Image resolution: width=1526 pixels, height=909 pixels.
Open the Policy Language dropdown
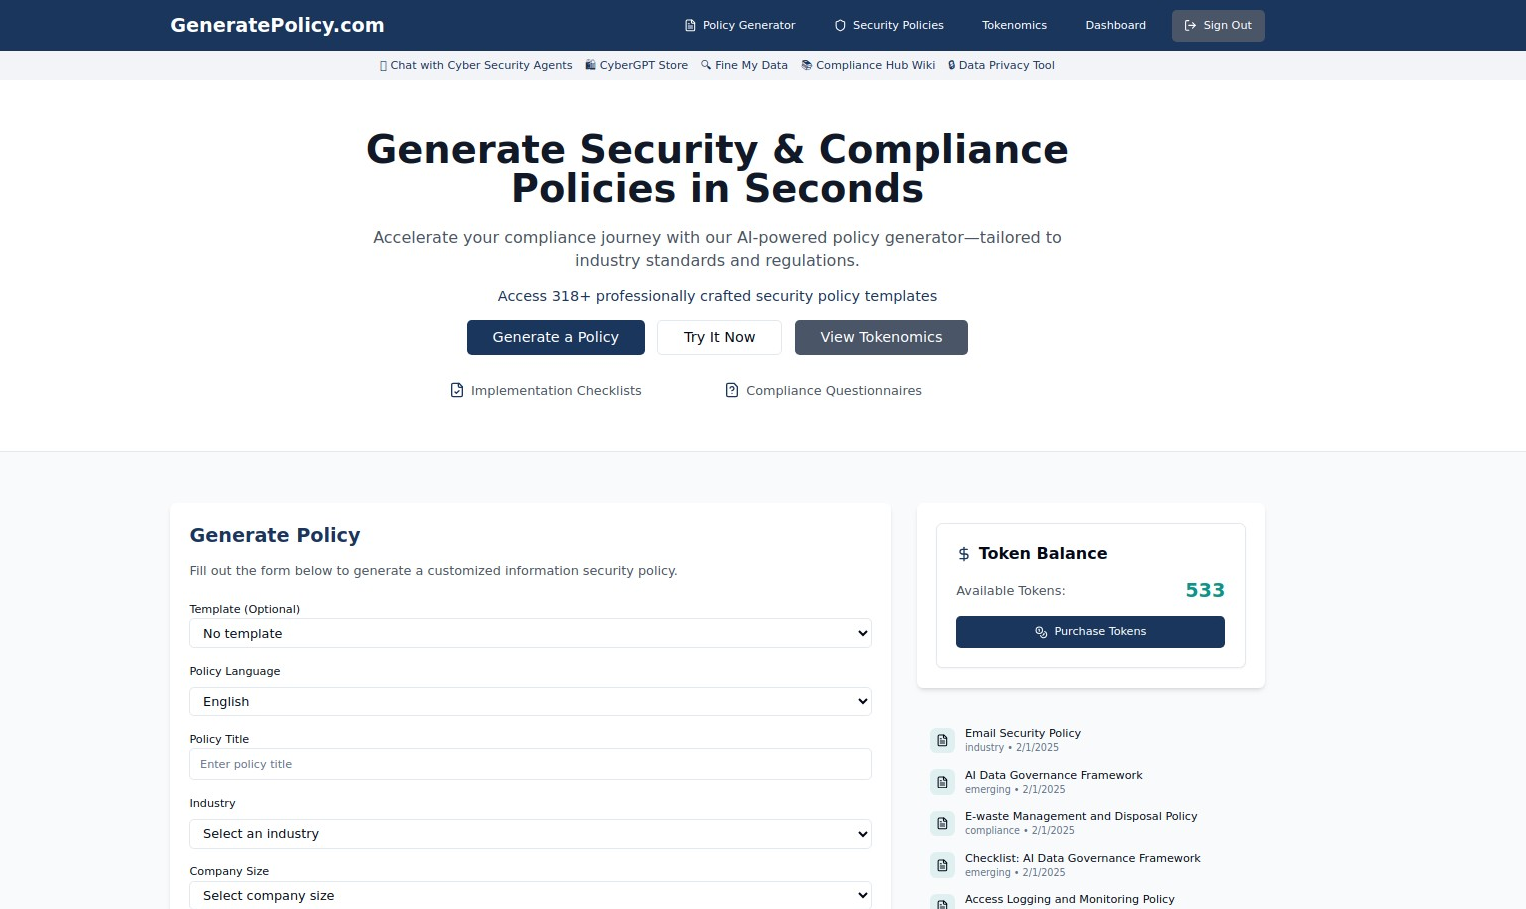tap(530, 701)
